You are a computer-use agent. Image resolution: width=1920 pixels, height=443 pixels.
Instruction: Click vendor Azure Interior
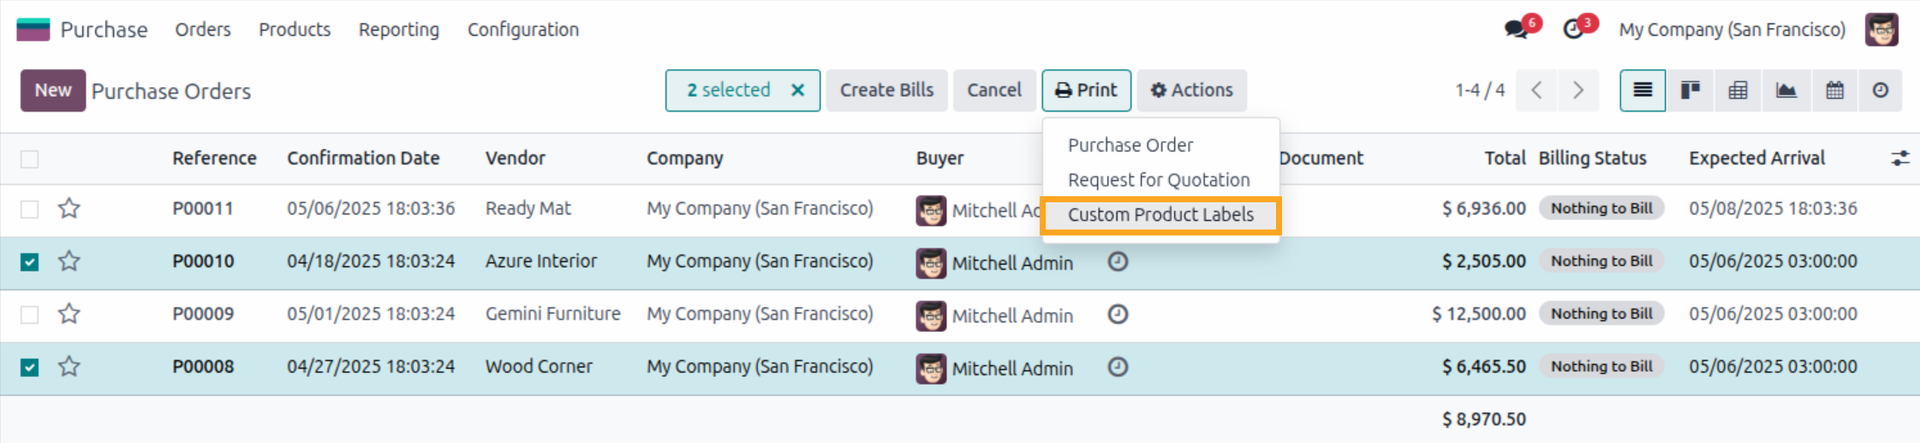[x=541, y=261]
